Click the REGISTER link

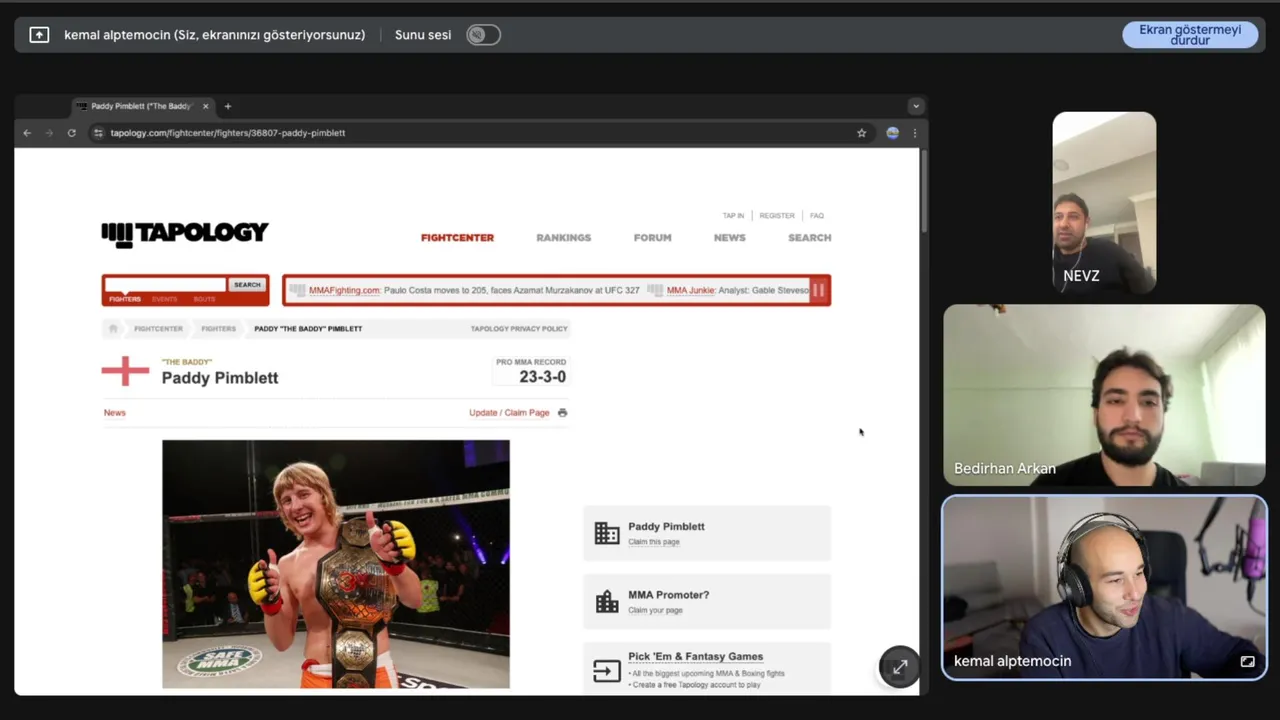point(777,216)
